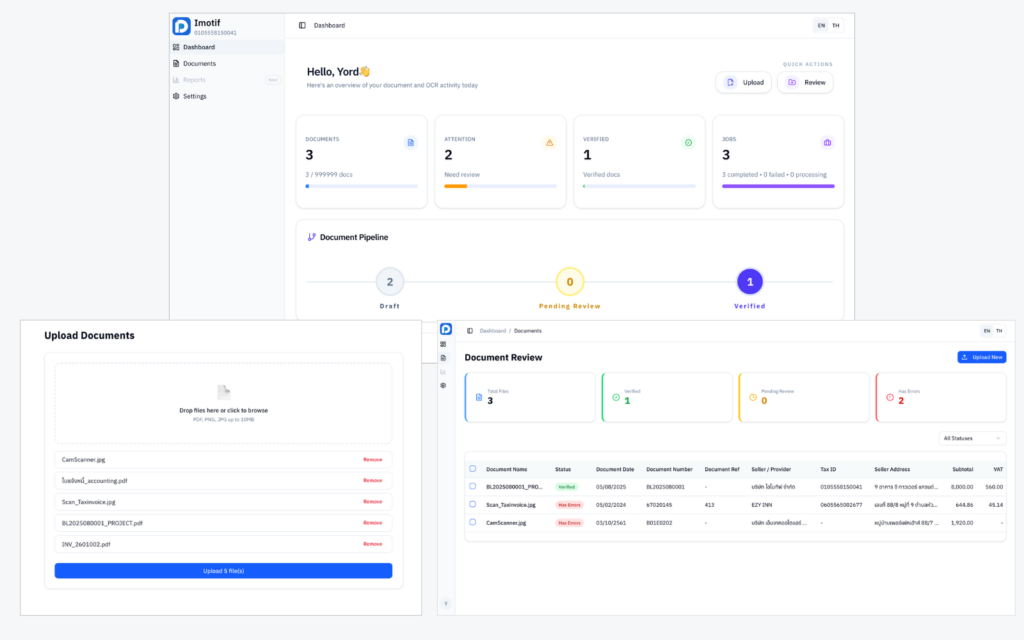Open the All Statuses filter dropdown
The image size is (1024, 640).
click(x=970, y=437)
